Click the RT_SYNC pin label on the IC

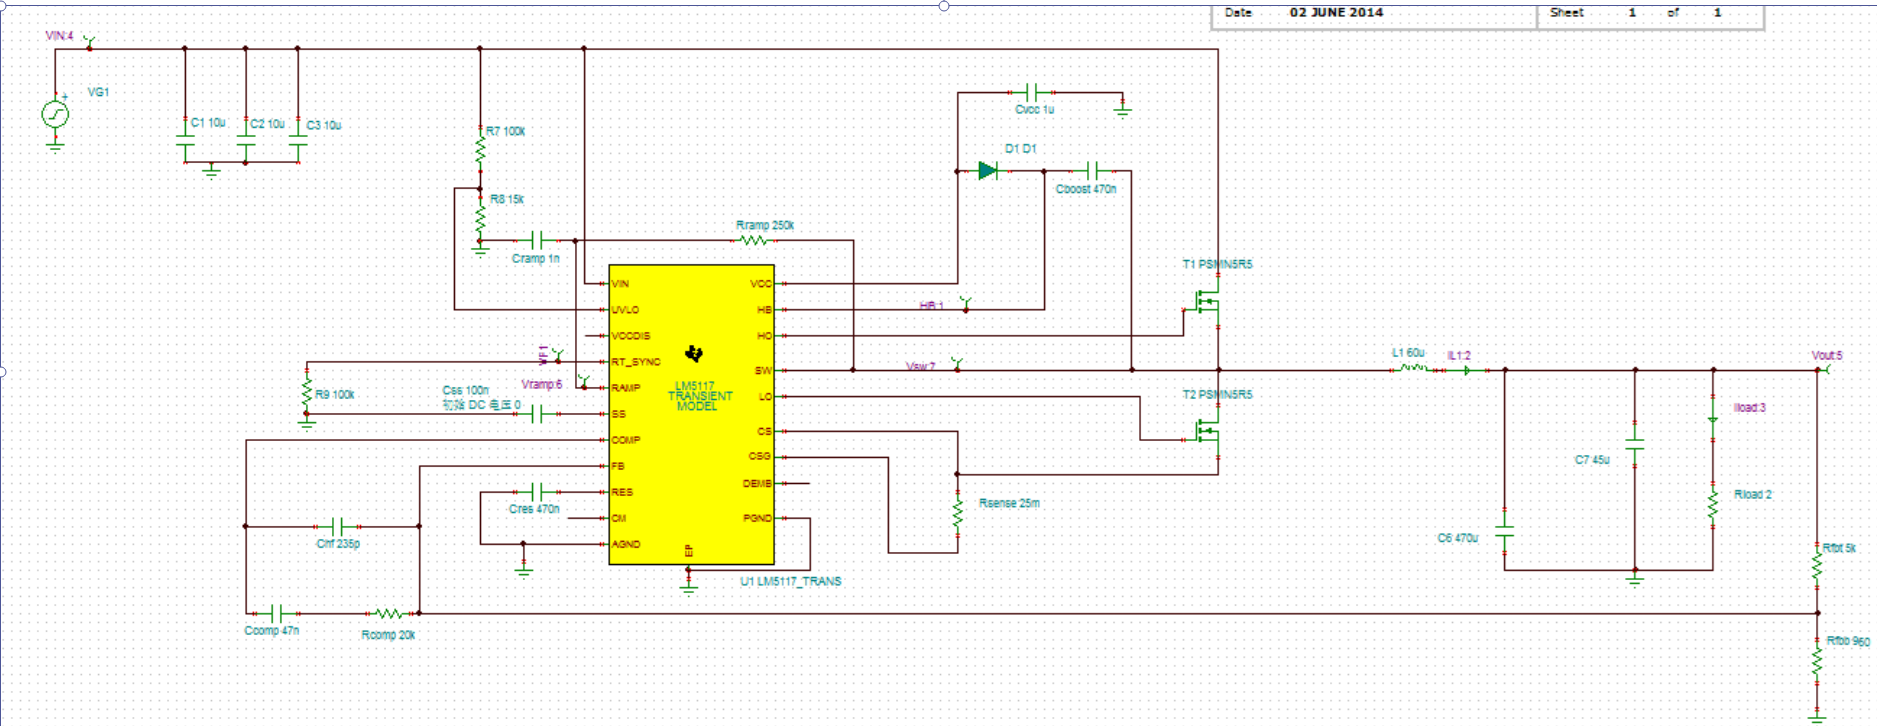(x=636, y=362)
